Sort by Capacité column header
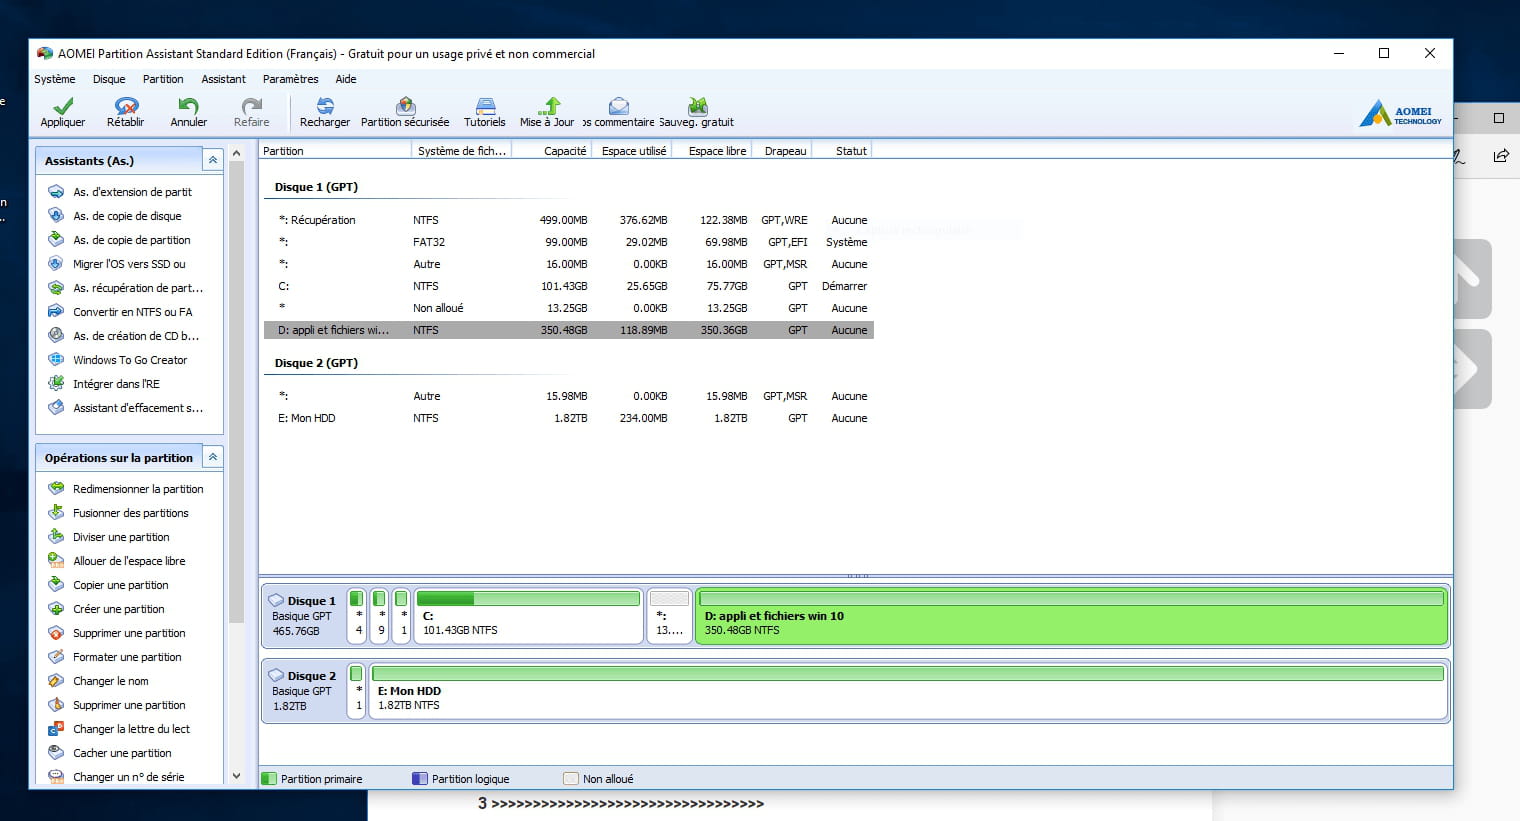 552,151
